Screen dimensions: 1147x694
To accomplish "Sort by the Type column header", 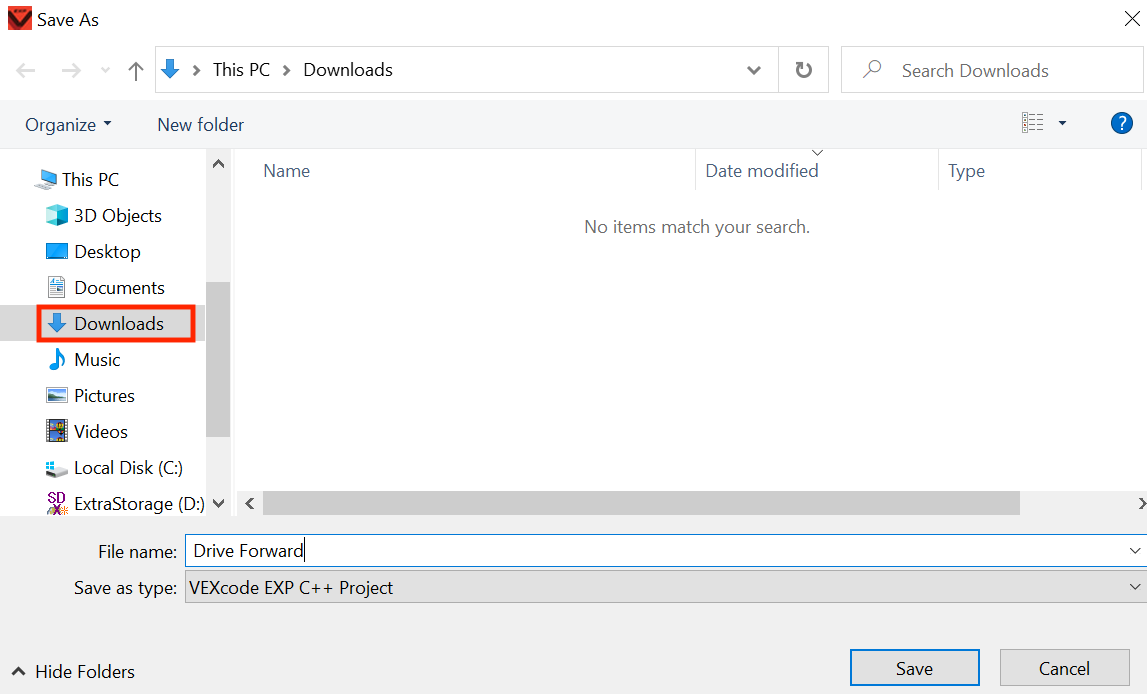I will [966, 171].
